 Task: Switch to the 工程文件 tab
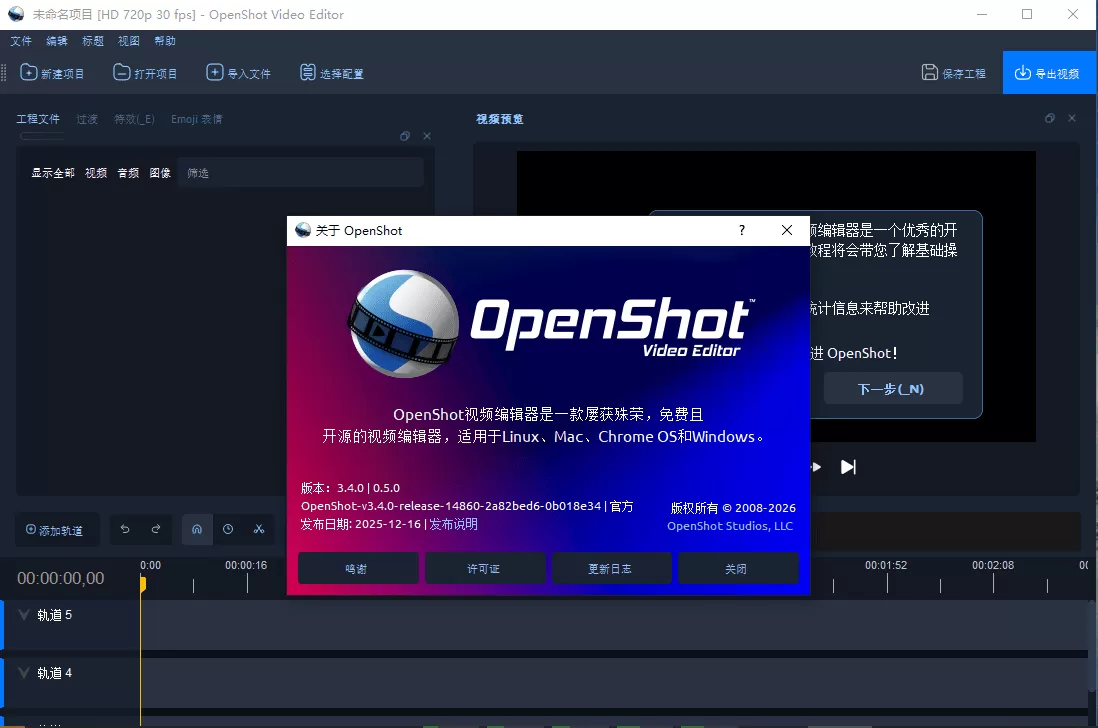[x=39, y=119]
